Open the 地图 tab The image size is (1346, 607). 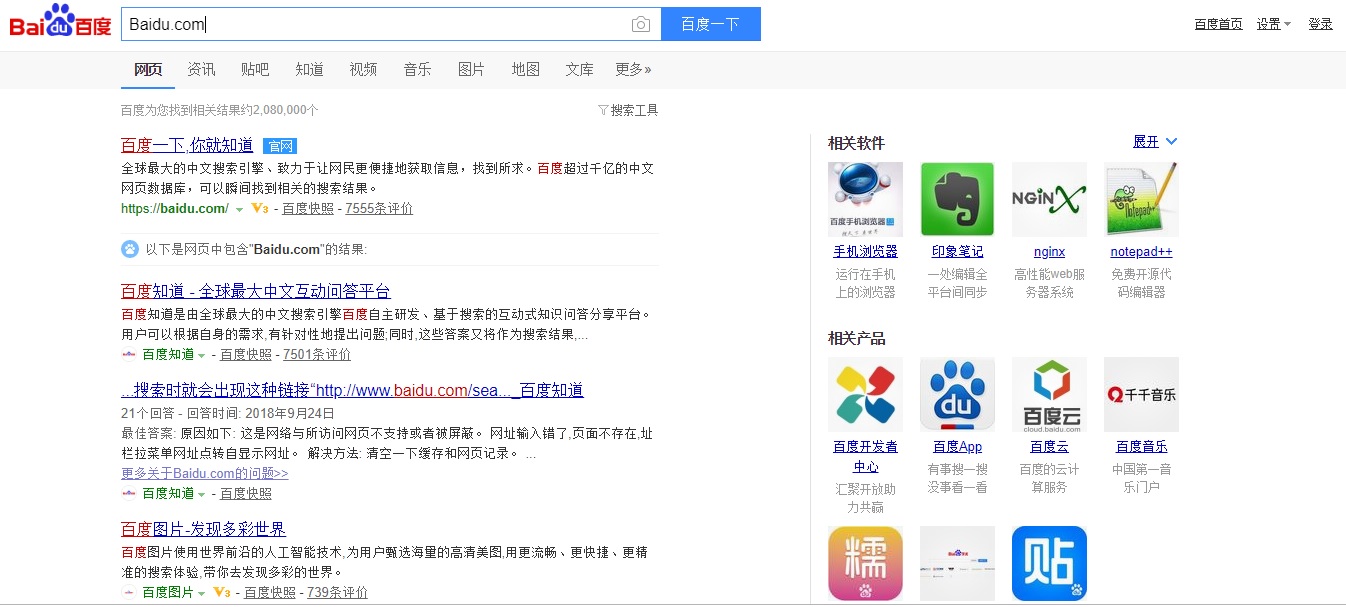click(x=525, y=69)
